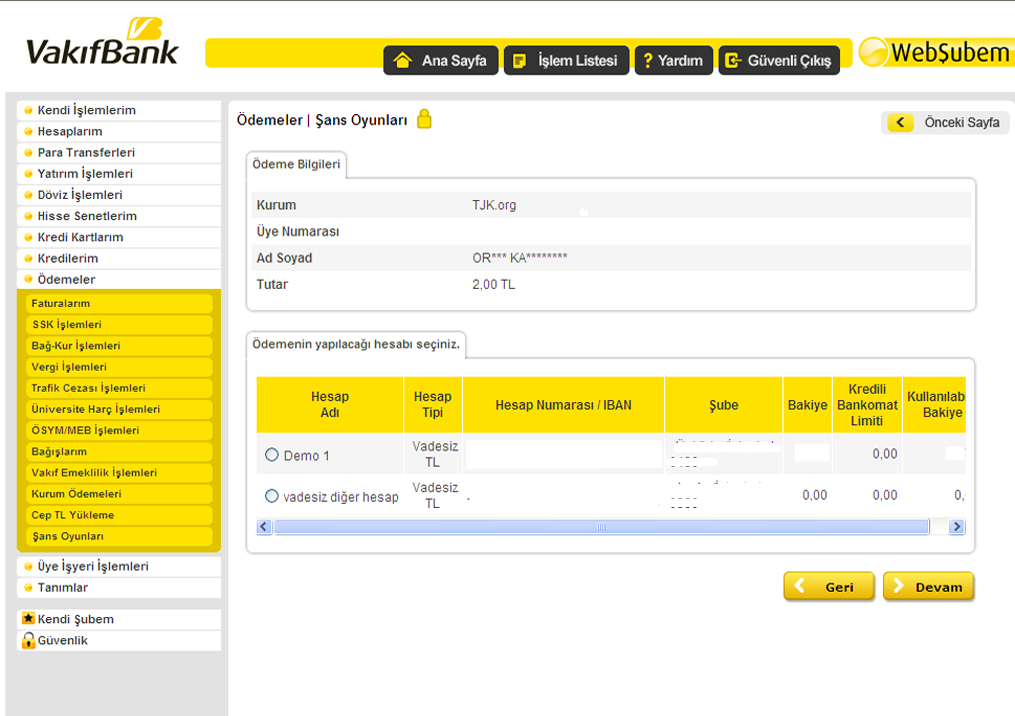Image resolution: width=1015 pixels, height=716 pixels.
Task: Open SSK İşlemleri submenu item
Action: (119, 325)
